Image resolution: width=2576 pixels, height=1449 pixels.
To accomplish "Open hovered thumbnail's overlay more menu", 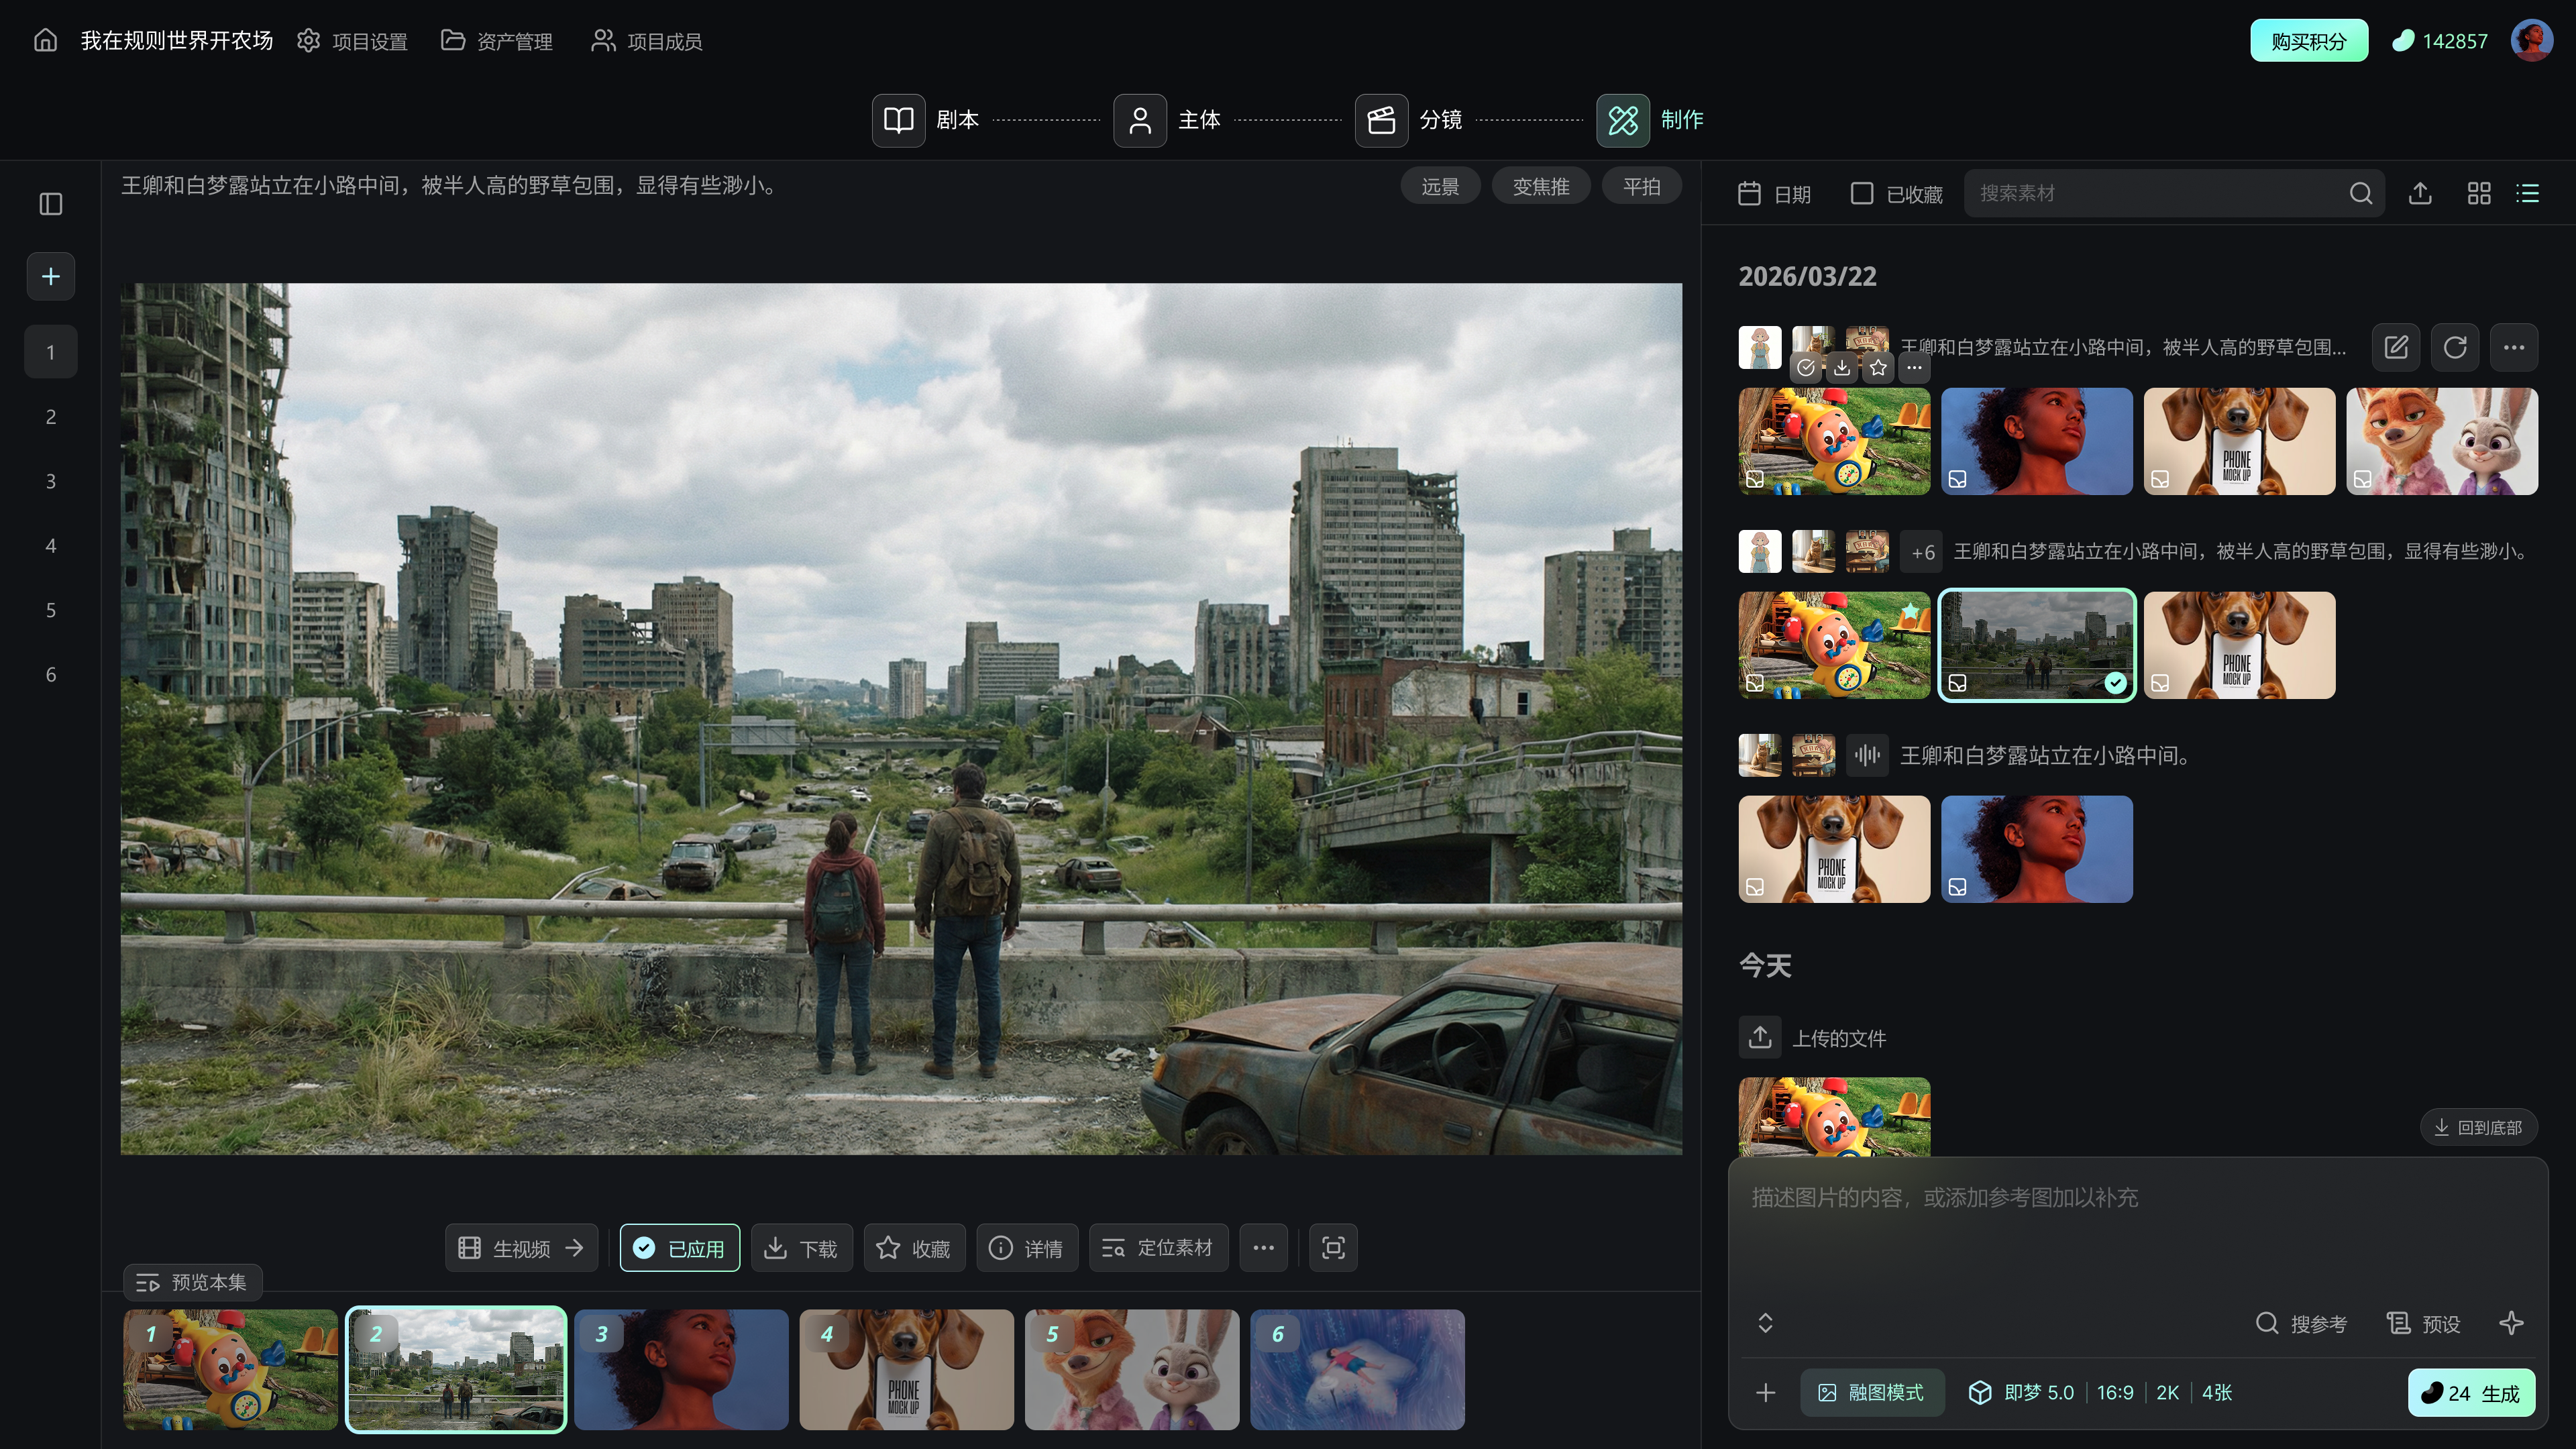I will point(1914,368).
